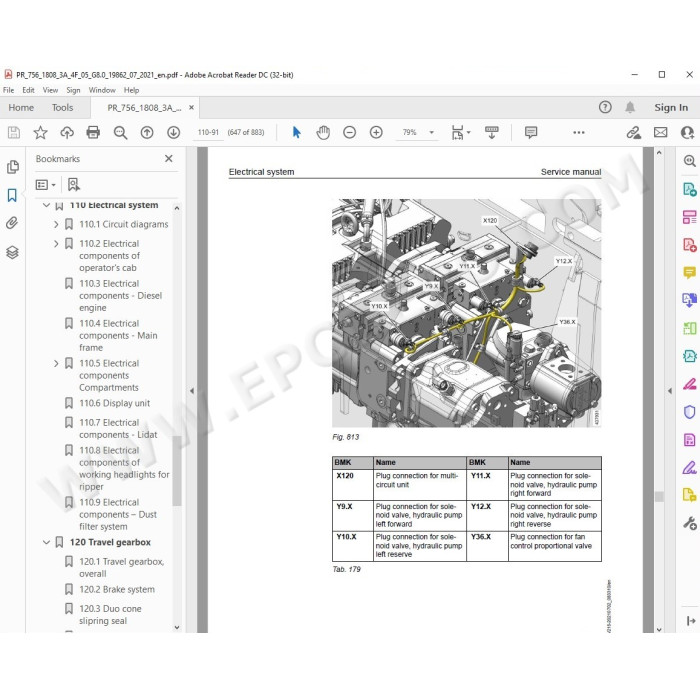
Task: Open the Layers panel
Action: [12, 252]
